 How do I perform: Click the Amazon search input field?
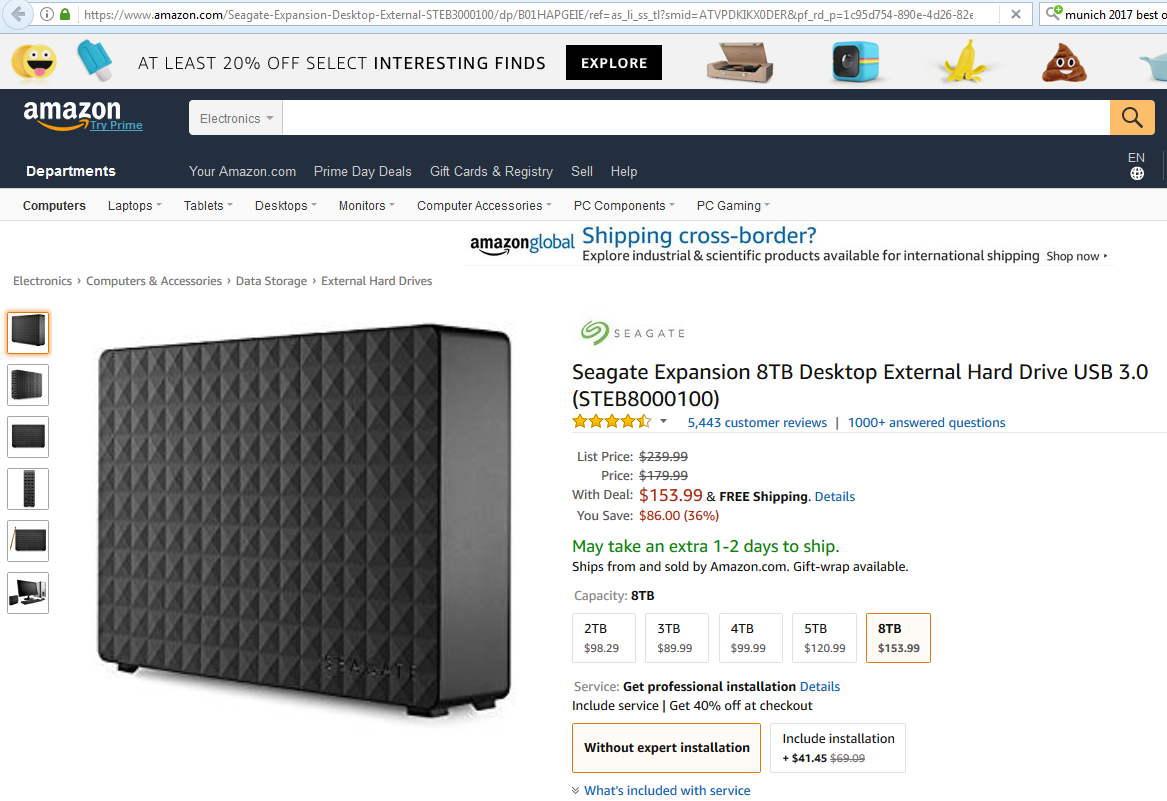[695, 118]
